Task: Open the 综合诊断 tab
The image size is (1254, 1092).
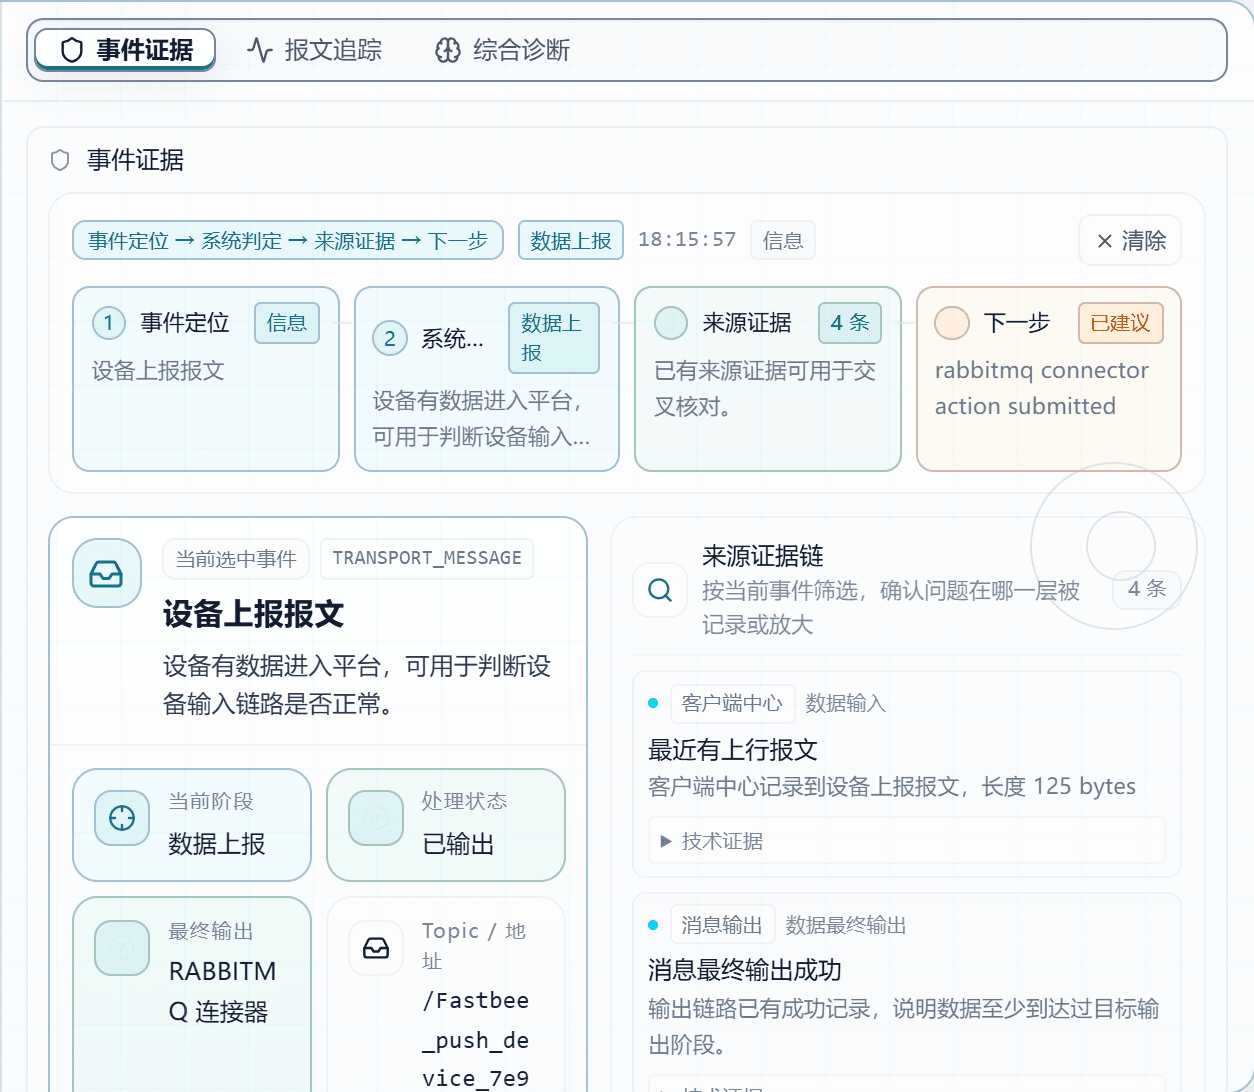Action: pos(503,50)
